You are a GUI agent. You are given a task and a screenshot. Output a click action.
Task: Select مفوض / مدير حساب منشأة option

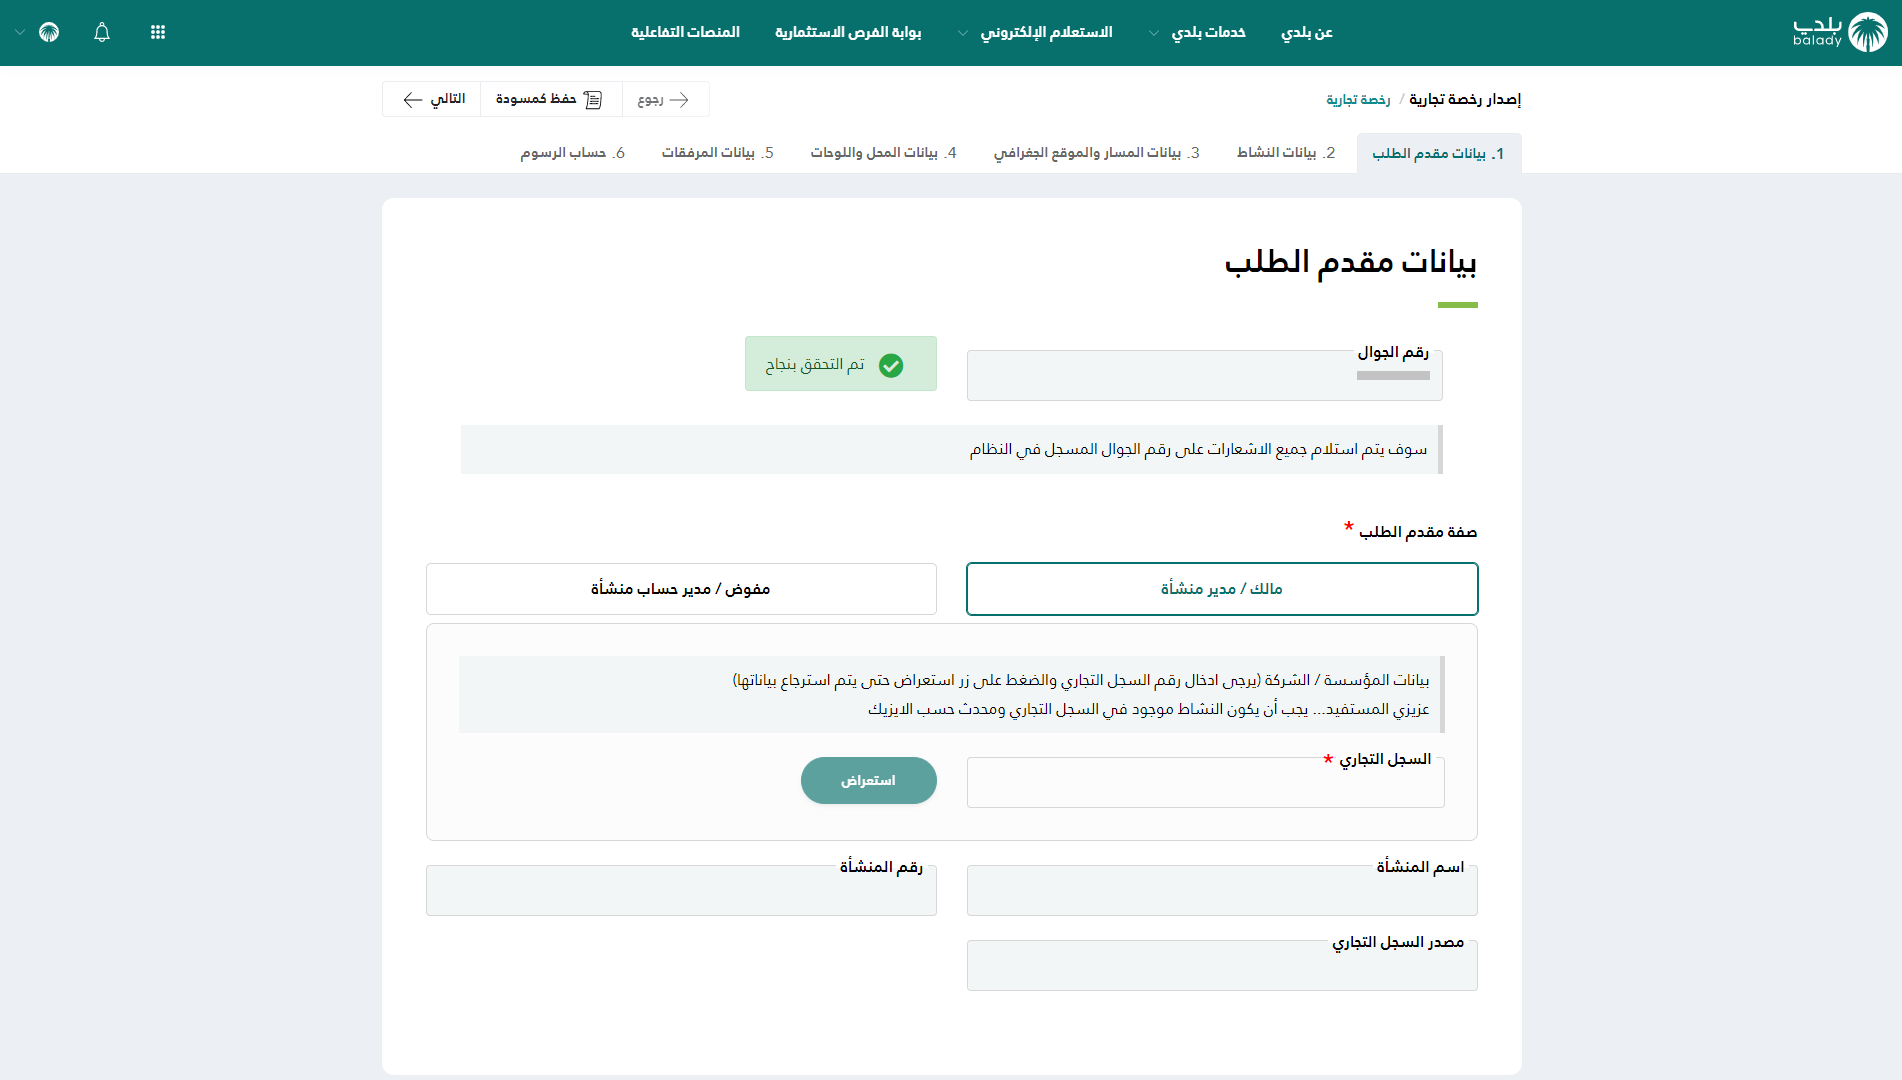click(681, 589)
